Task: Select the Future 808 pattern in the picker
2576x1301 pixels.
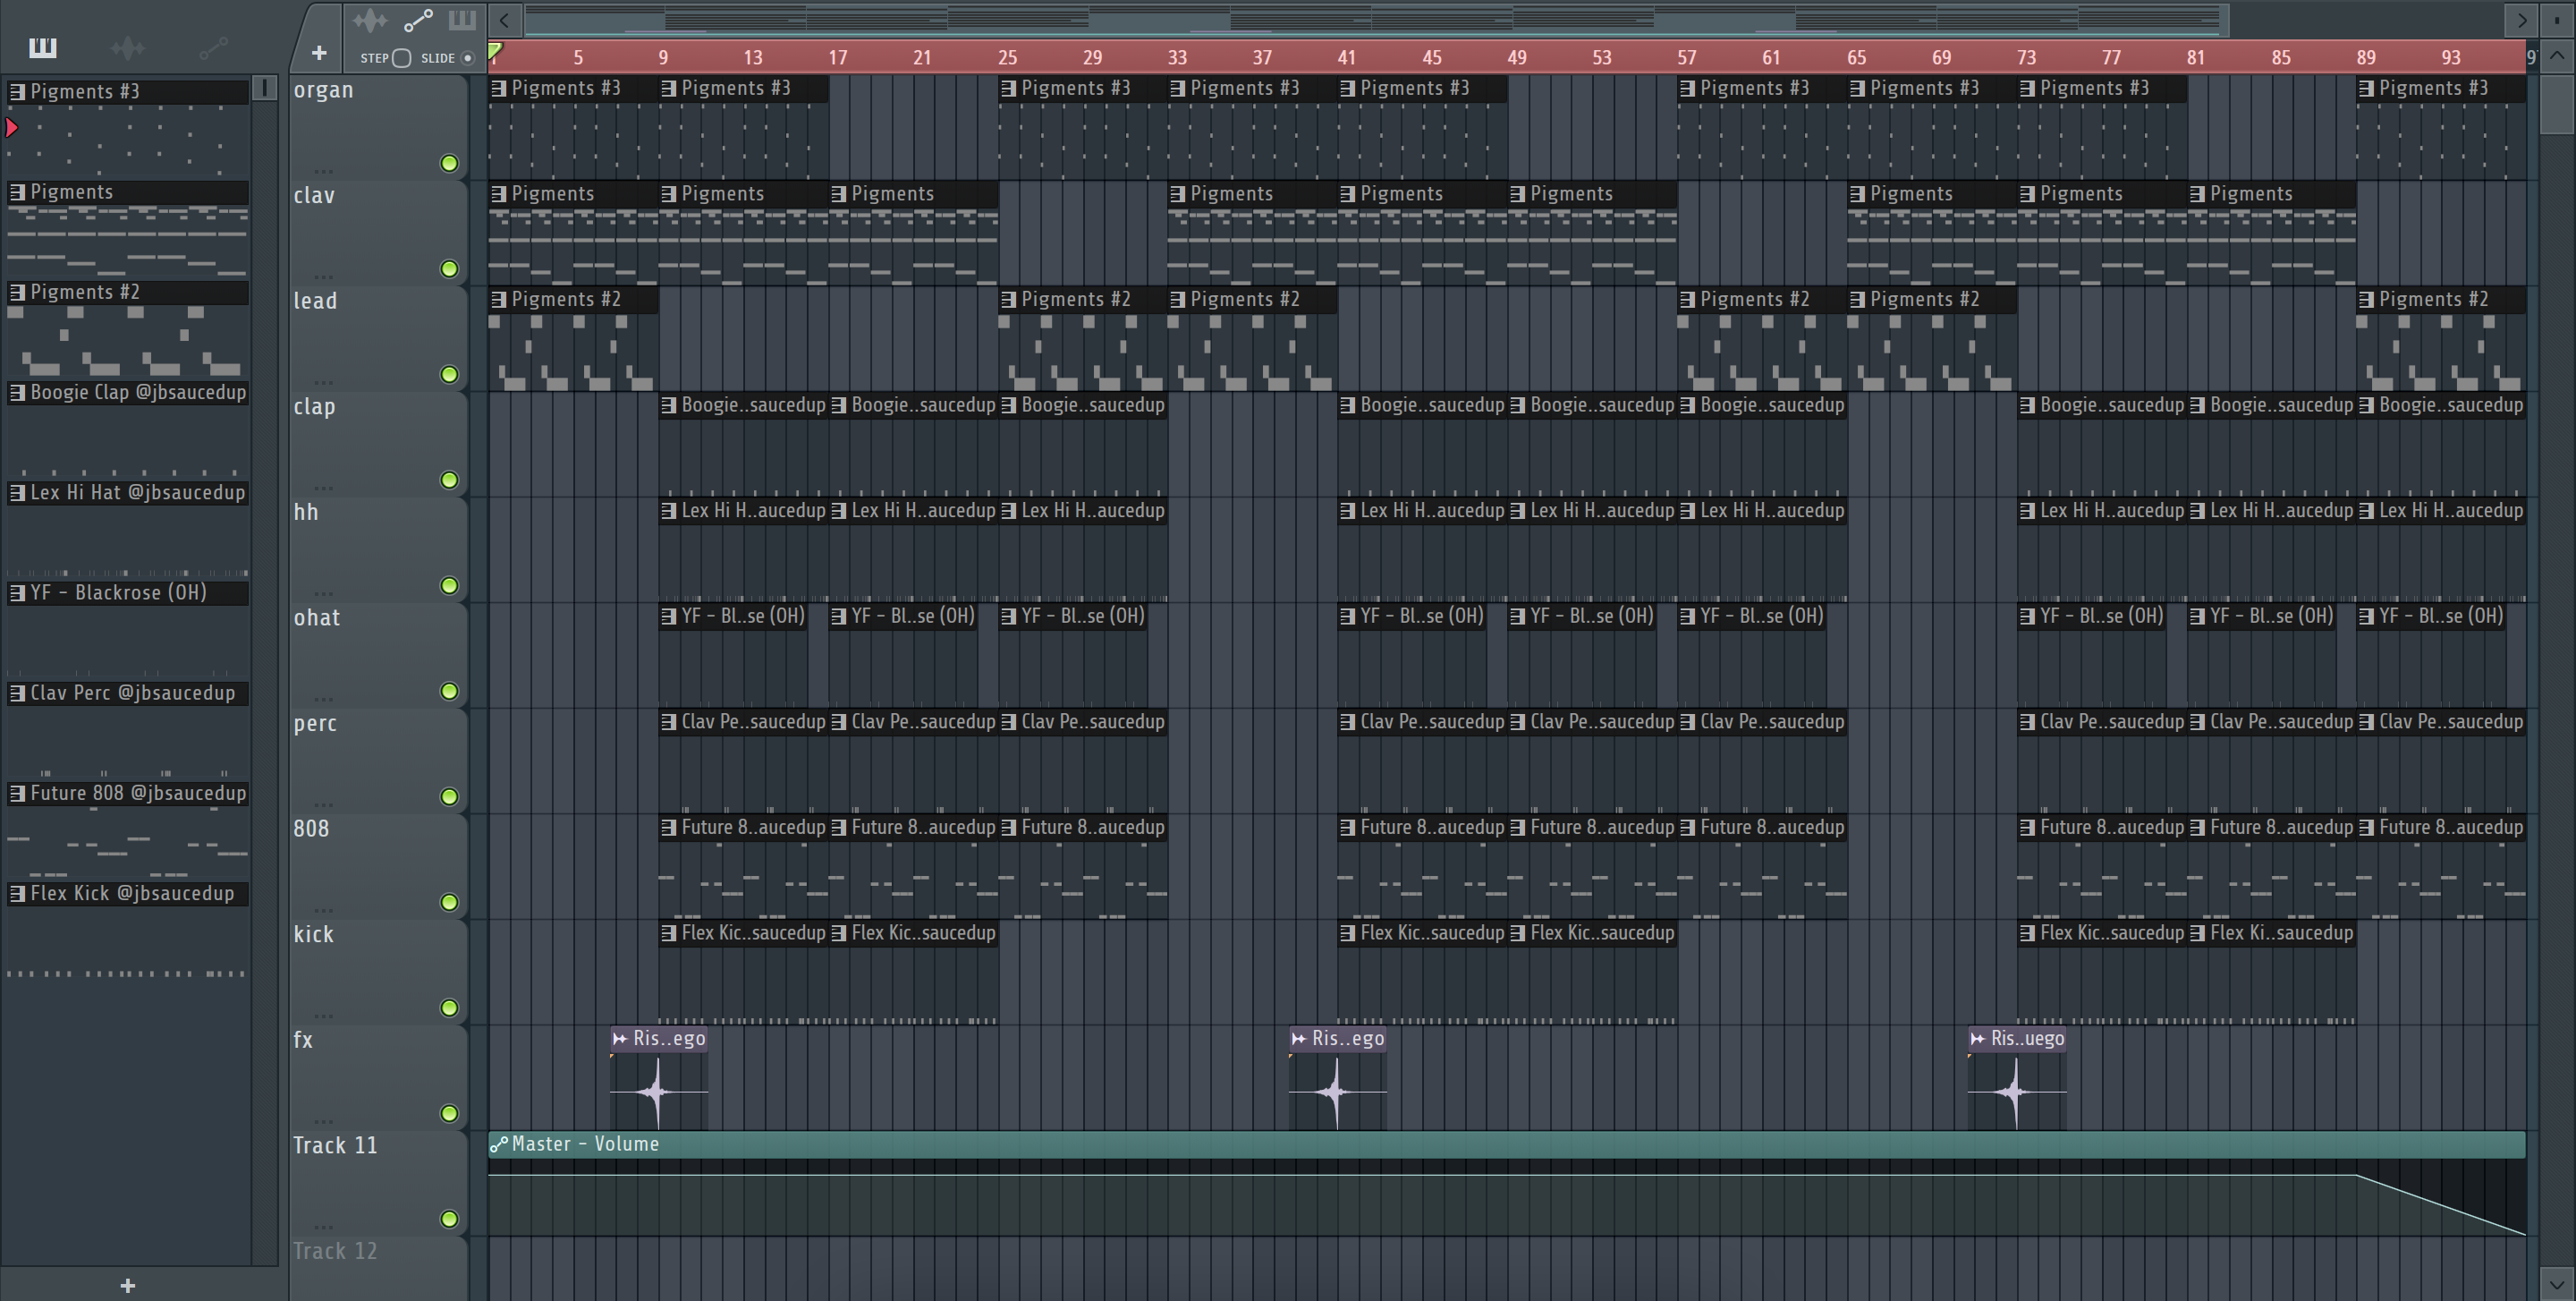Action: coord(128,793)
